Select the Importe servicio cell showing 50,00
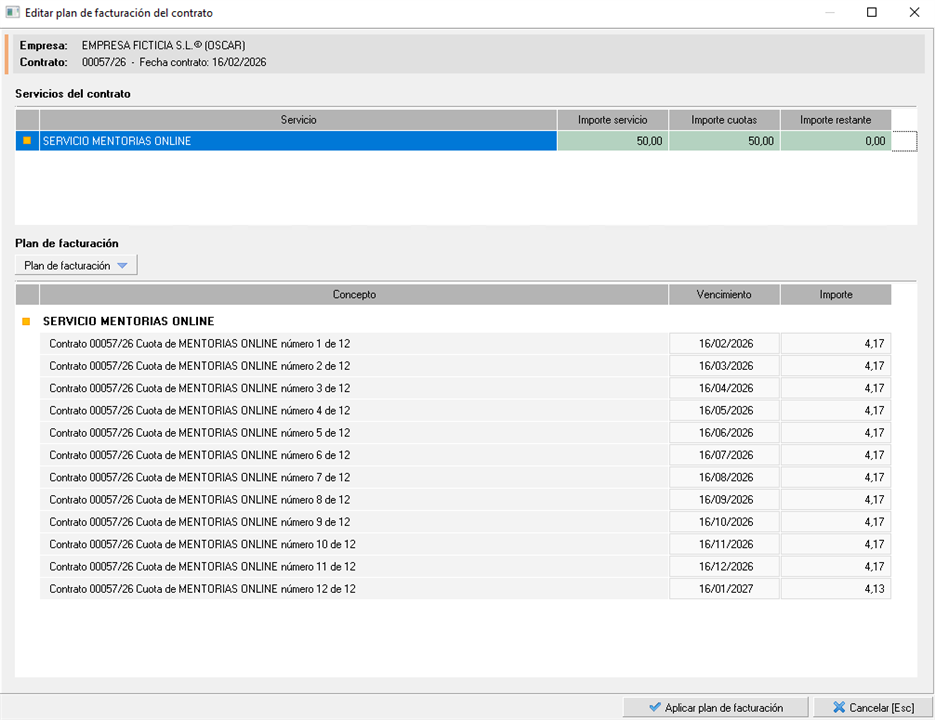The image size is (935, 720). pyautogui.click(x=612, y=141)
